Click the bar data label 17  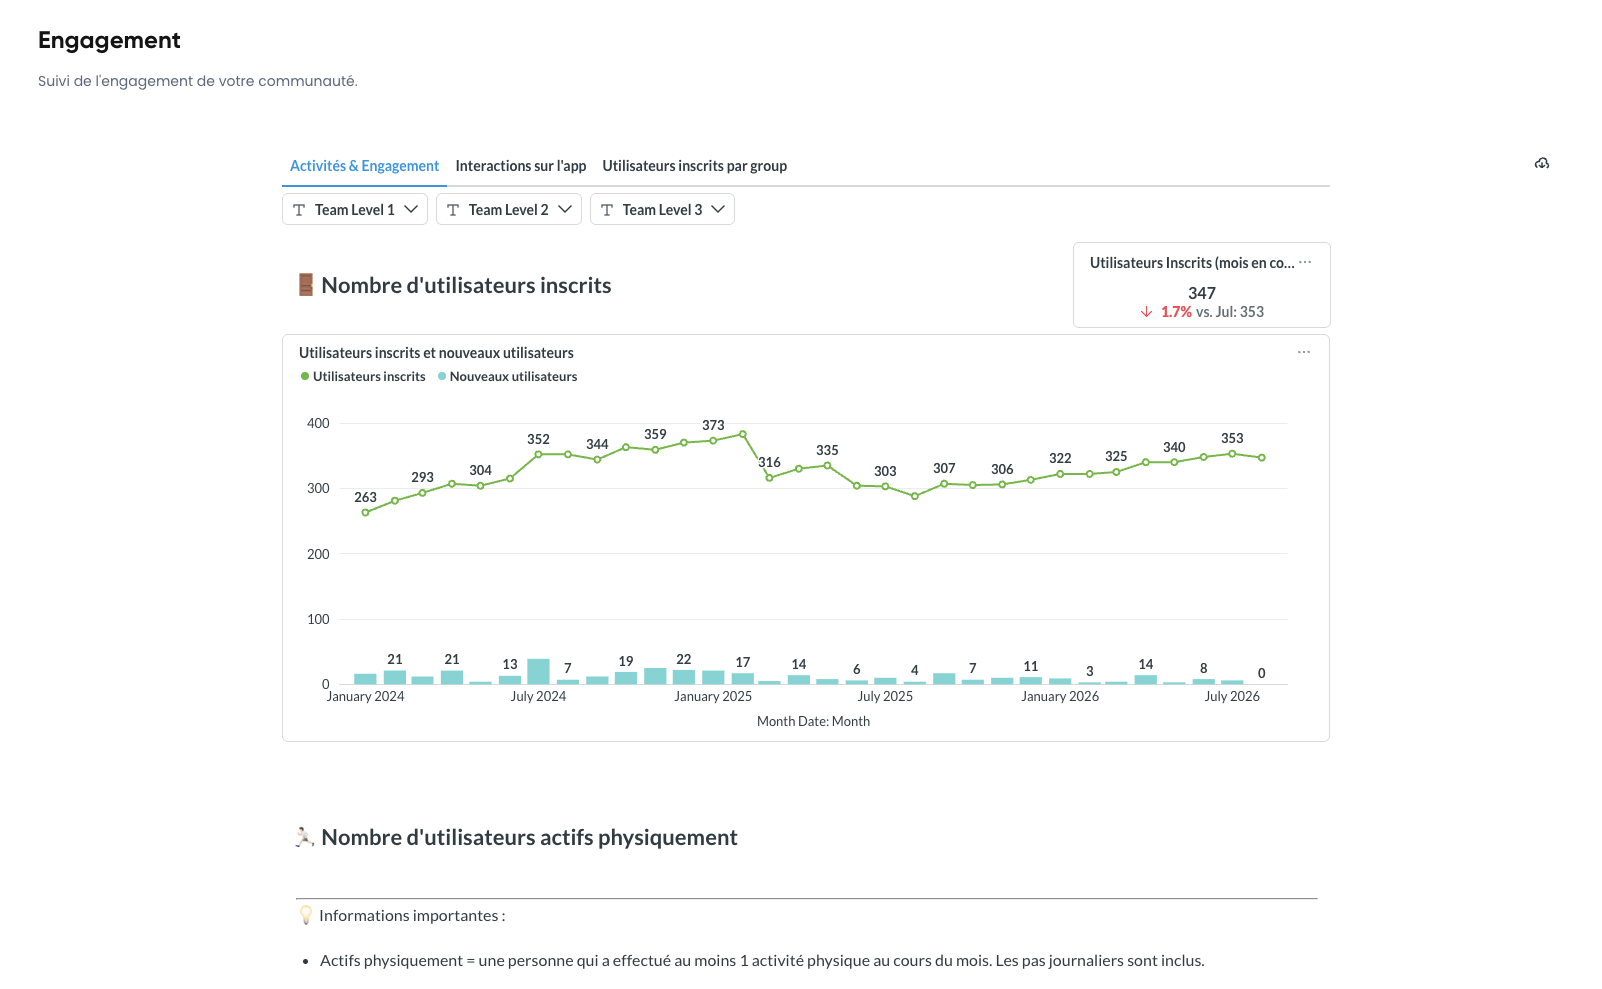(x=743, y=662)
